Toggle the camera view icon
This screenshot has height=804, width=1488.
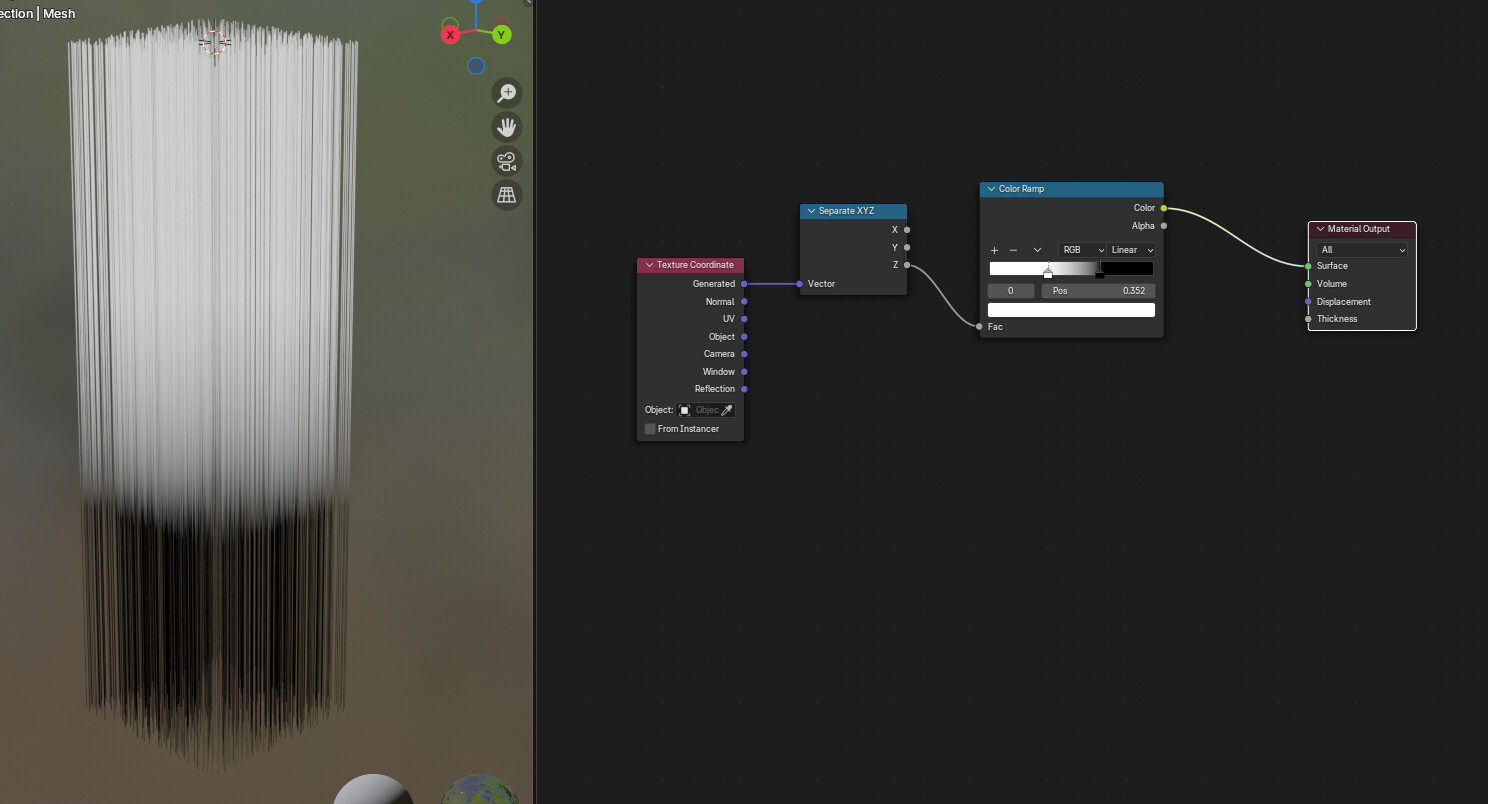[507, 161]
